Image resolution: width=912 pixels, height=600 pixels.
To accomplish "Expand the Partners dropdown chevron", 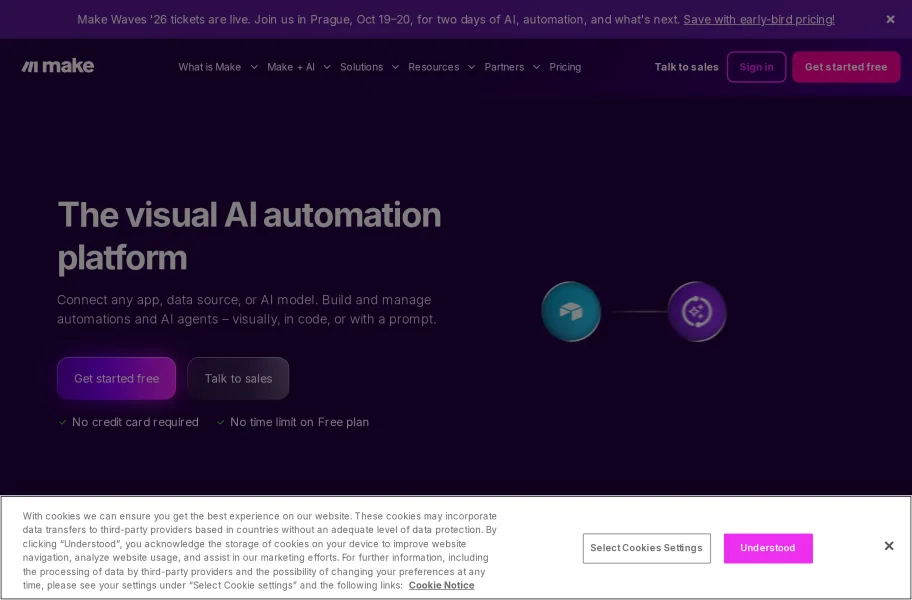I will click(x=536, y=67).
